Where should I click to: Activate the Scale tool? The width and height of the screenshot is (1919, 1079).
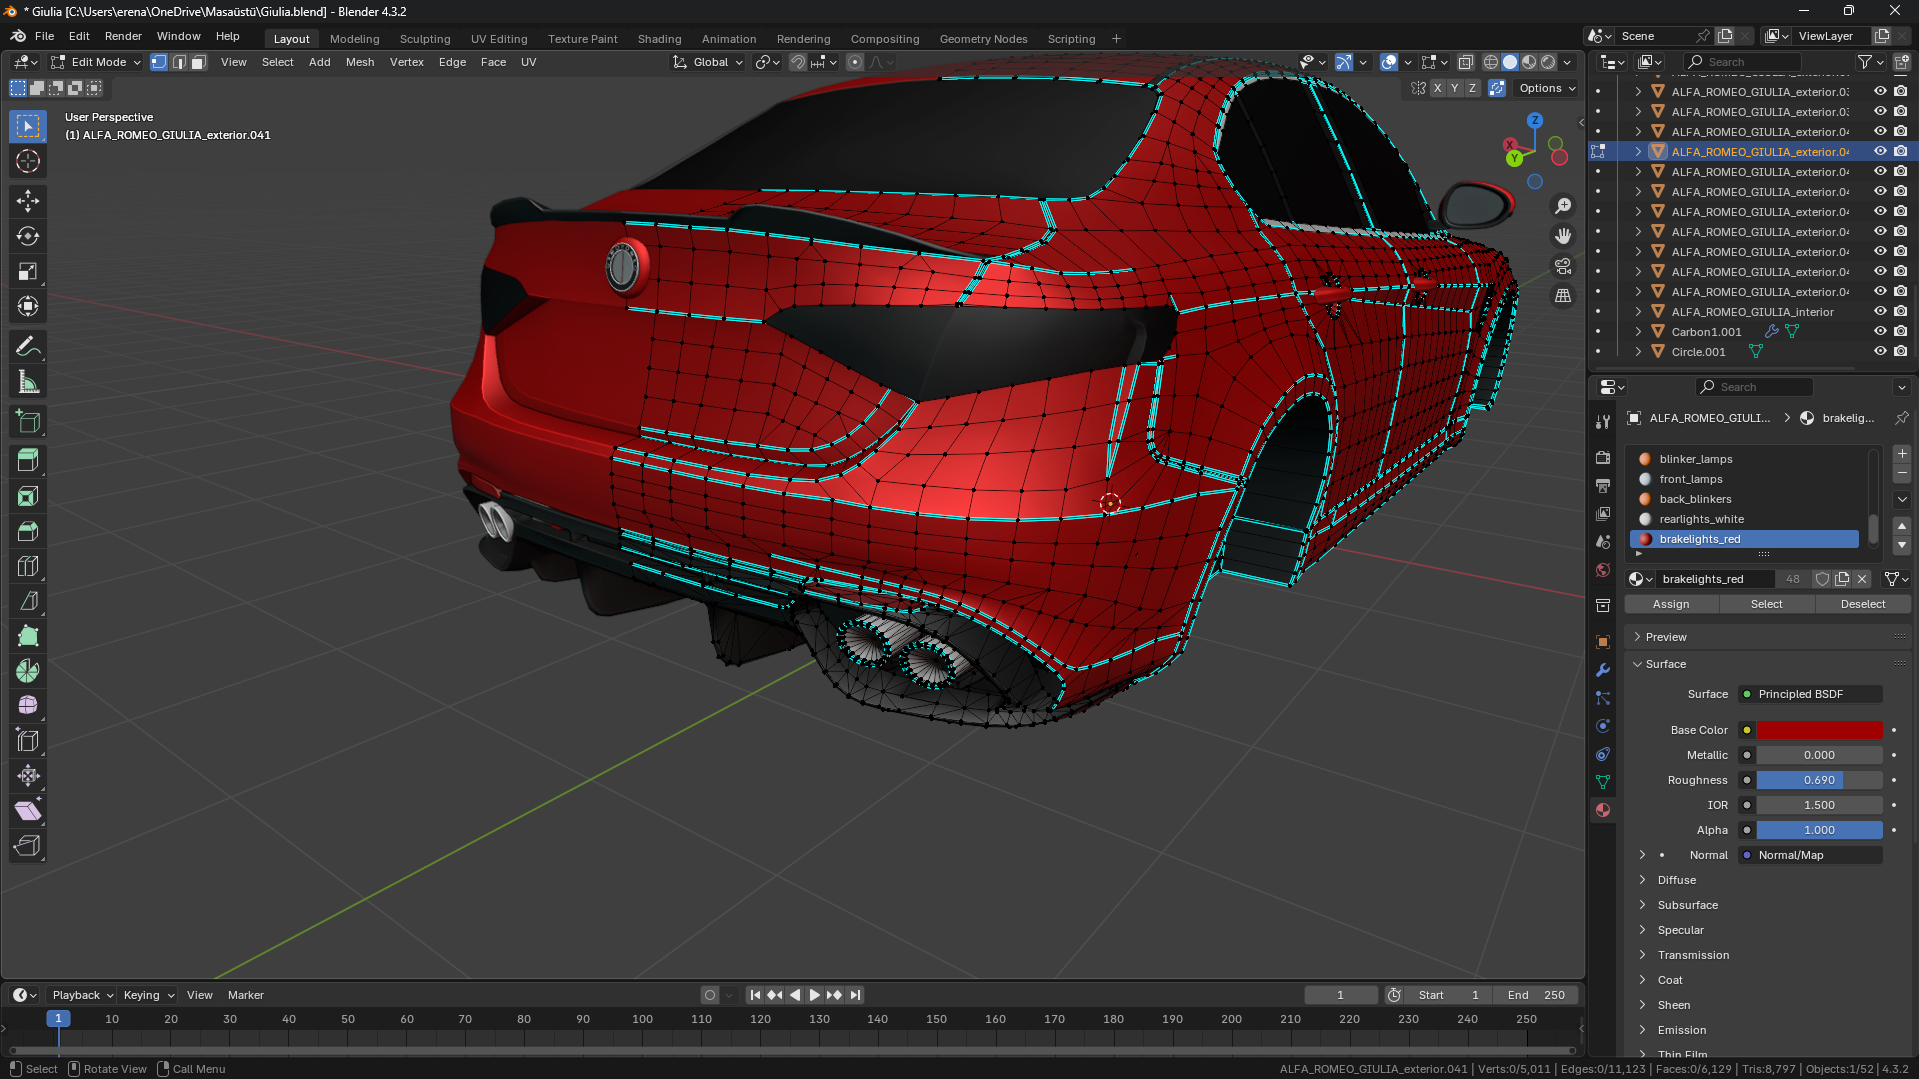(28, 271)
